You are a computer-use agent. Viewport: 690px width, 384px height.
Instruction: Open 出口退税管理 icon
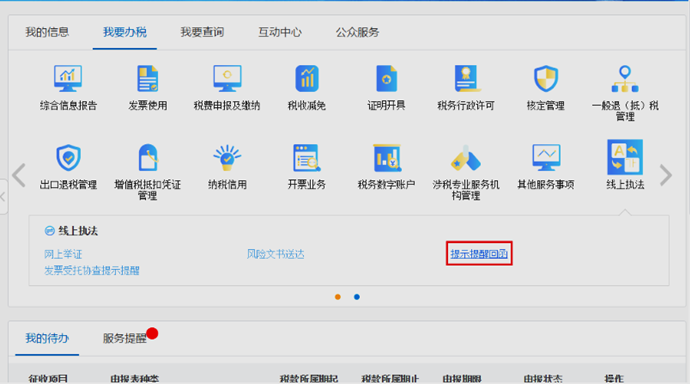point(68,157)
